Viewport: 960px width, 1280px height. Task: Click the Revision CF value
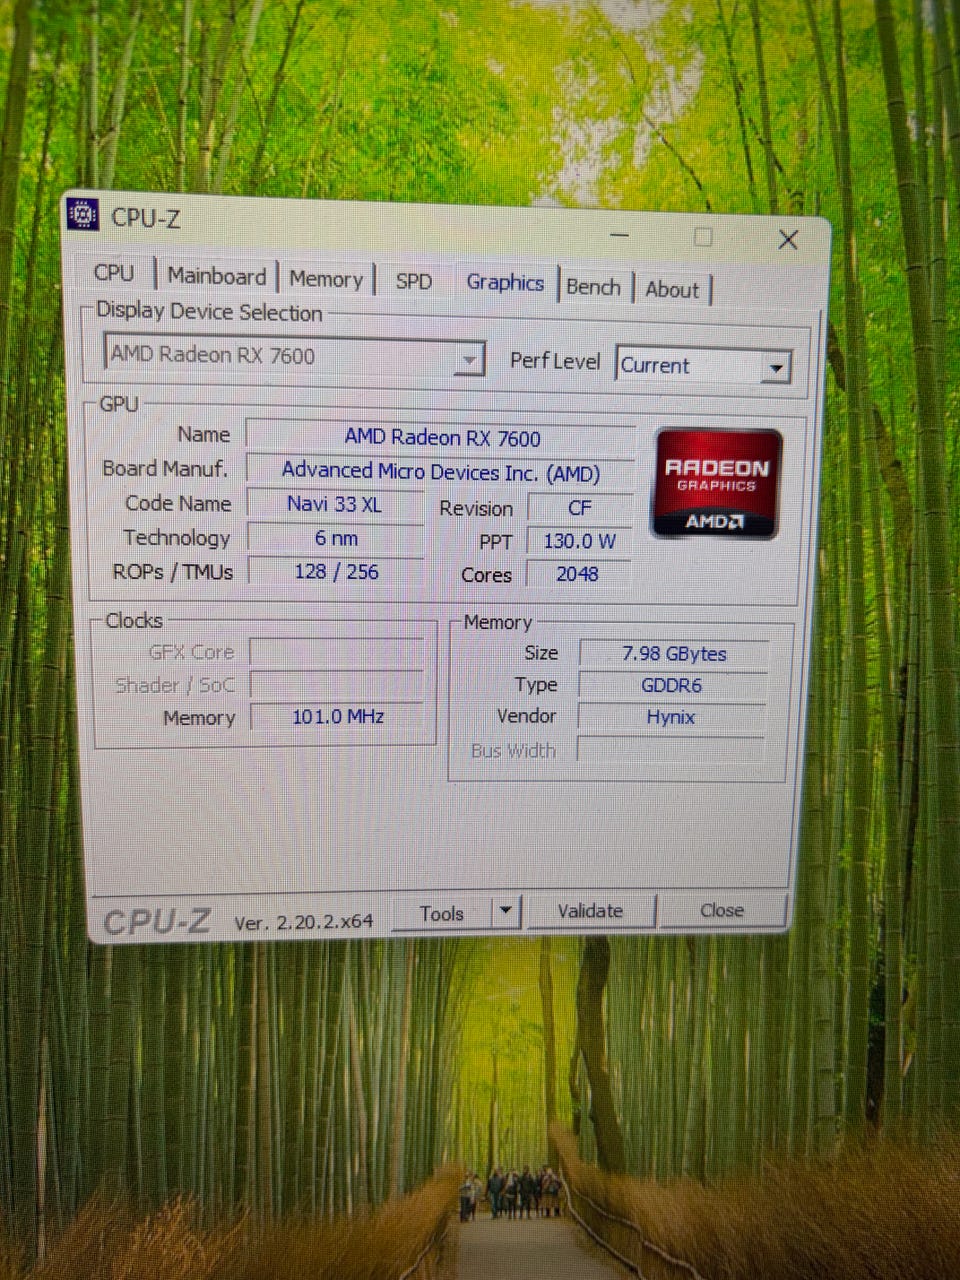[x=579, y=508]
